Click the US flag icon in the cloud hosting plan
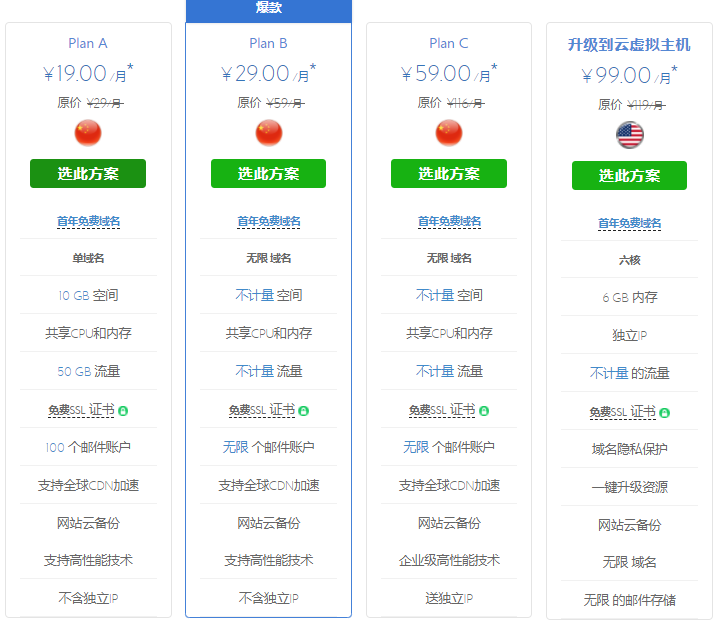 [x=630, y=135]
